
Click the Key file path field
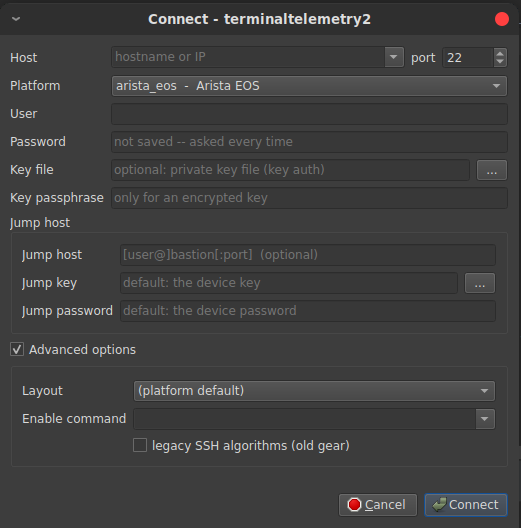tap(290, 170)
